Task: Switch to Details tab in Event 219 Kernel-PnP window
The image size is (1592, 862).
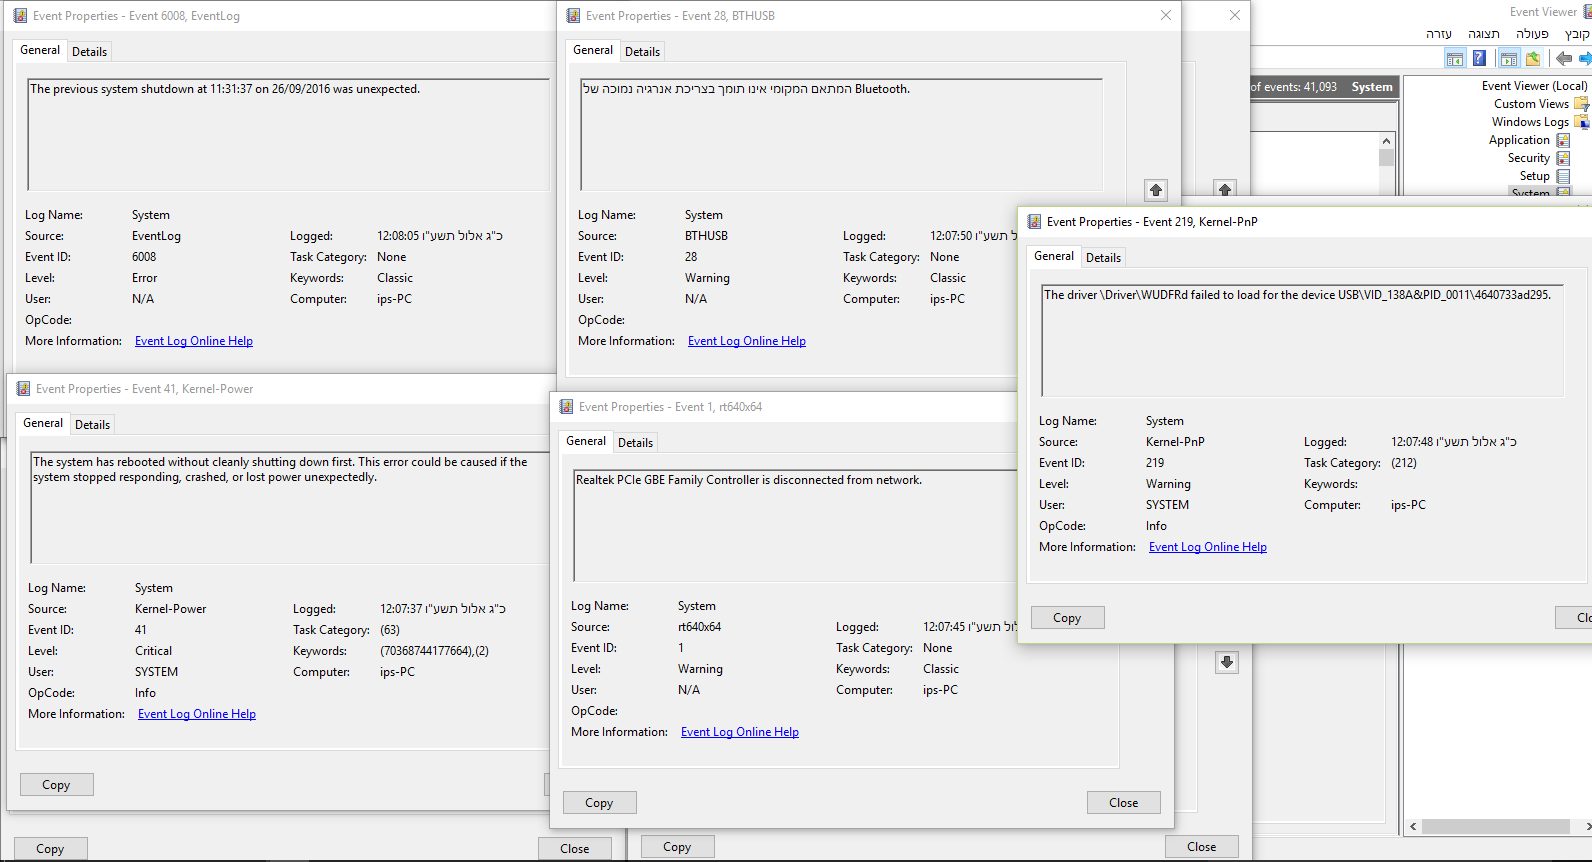Action: (x=1103, y=258)
